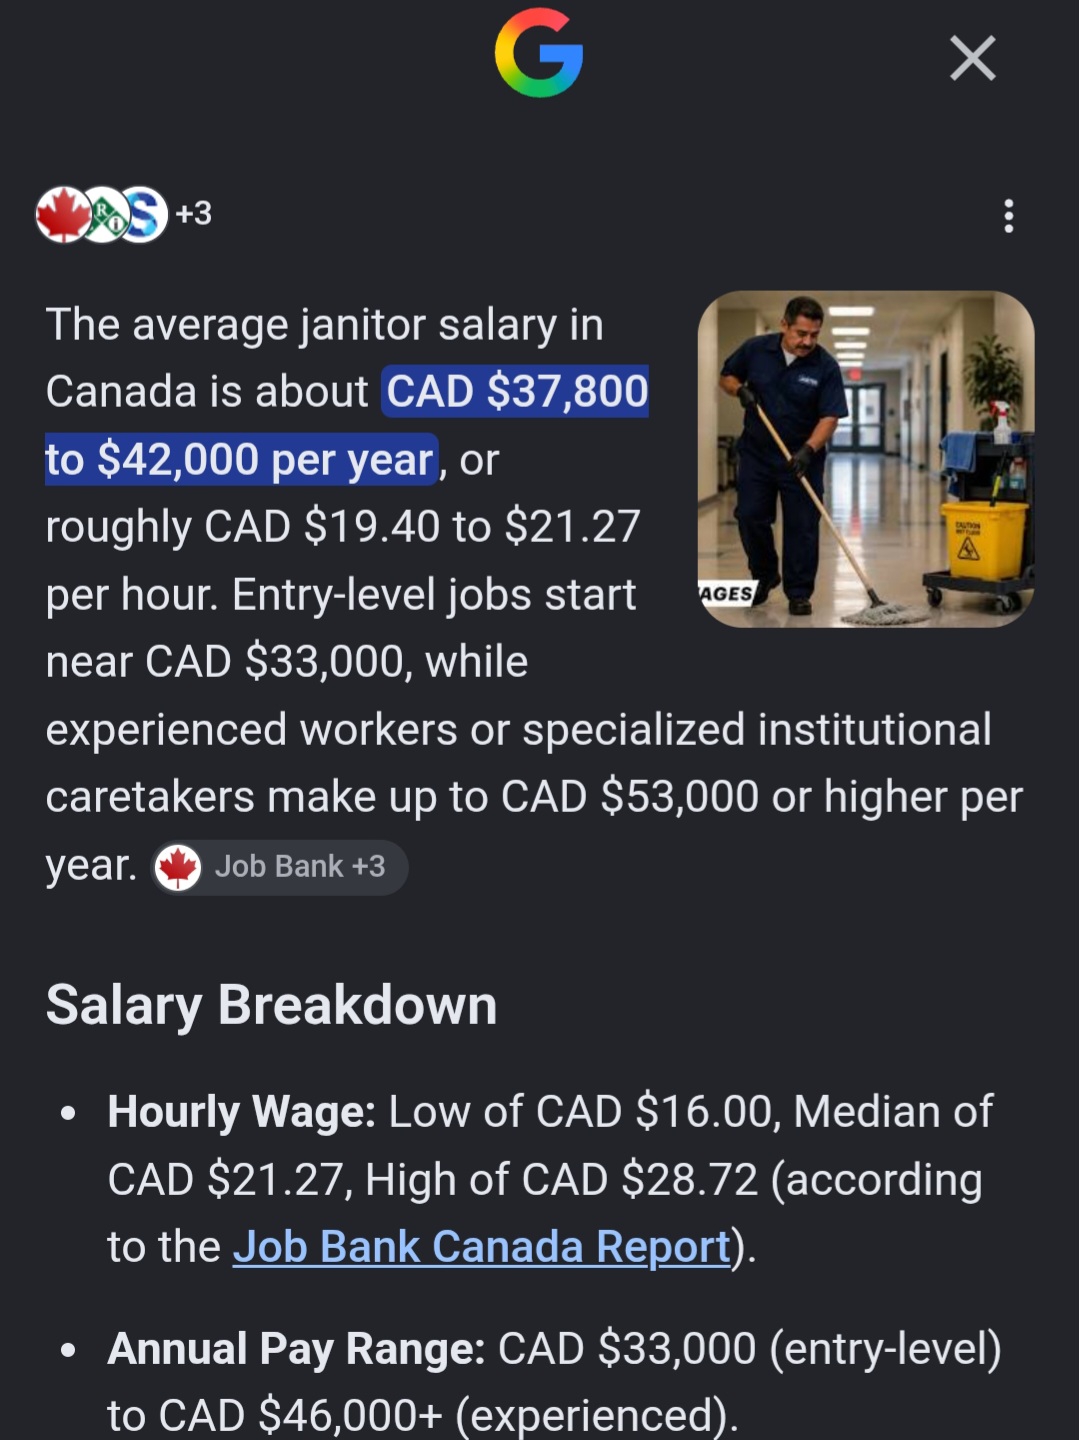This screenshot has height=1440, width=1079.
Task: Tap the Google logo at top
Action: [x=539, y=53]
